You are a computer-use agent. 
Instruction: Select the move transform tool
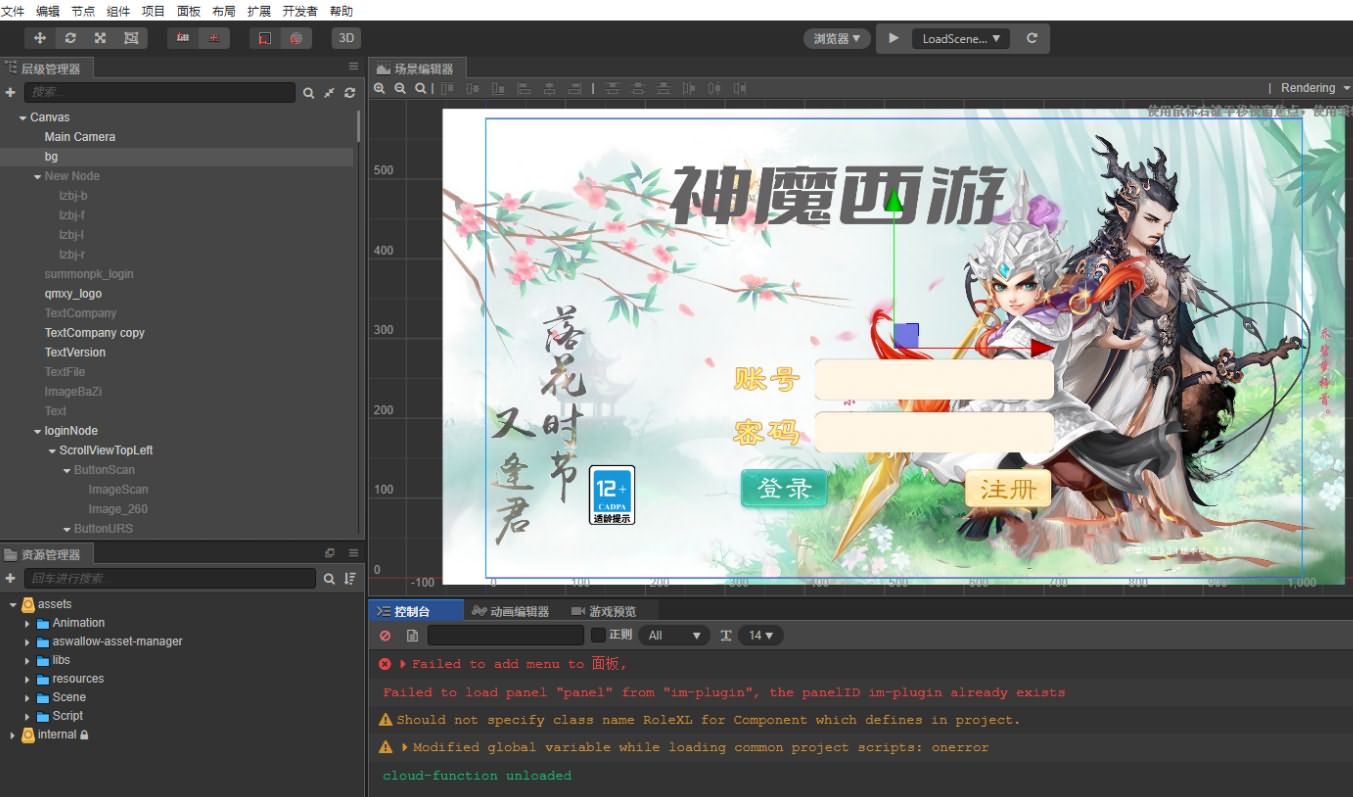(40, 38)
